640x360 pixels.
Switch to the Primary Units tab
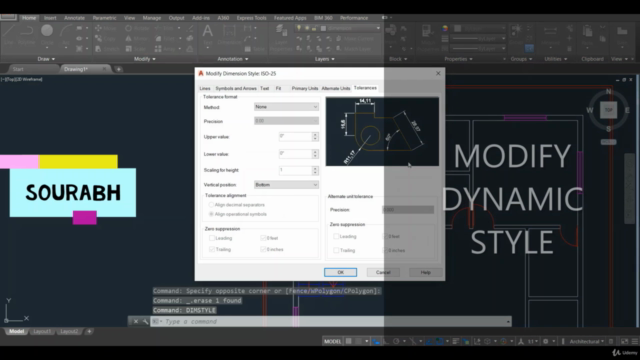tap(305, 88)
